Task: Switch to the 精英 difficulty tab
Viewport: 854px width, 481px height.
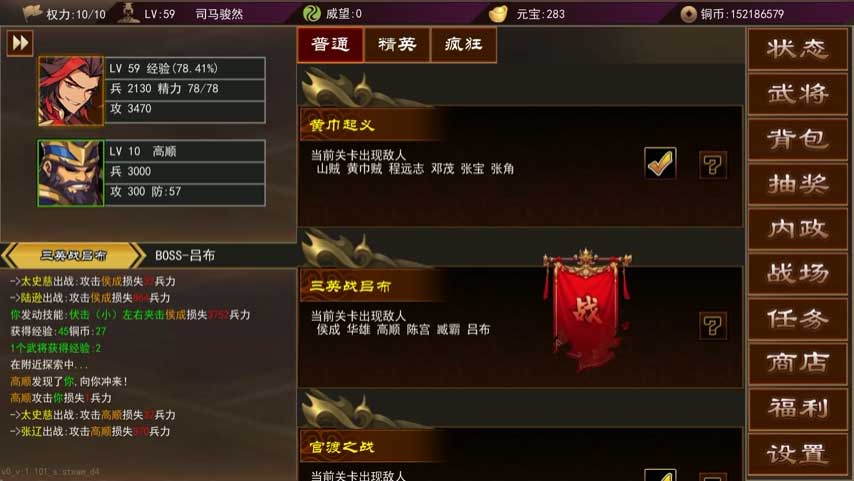Action: [x=397, y=45]
